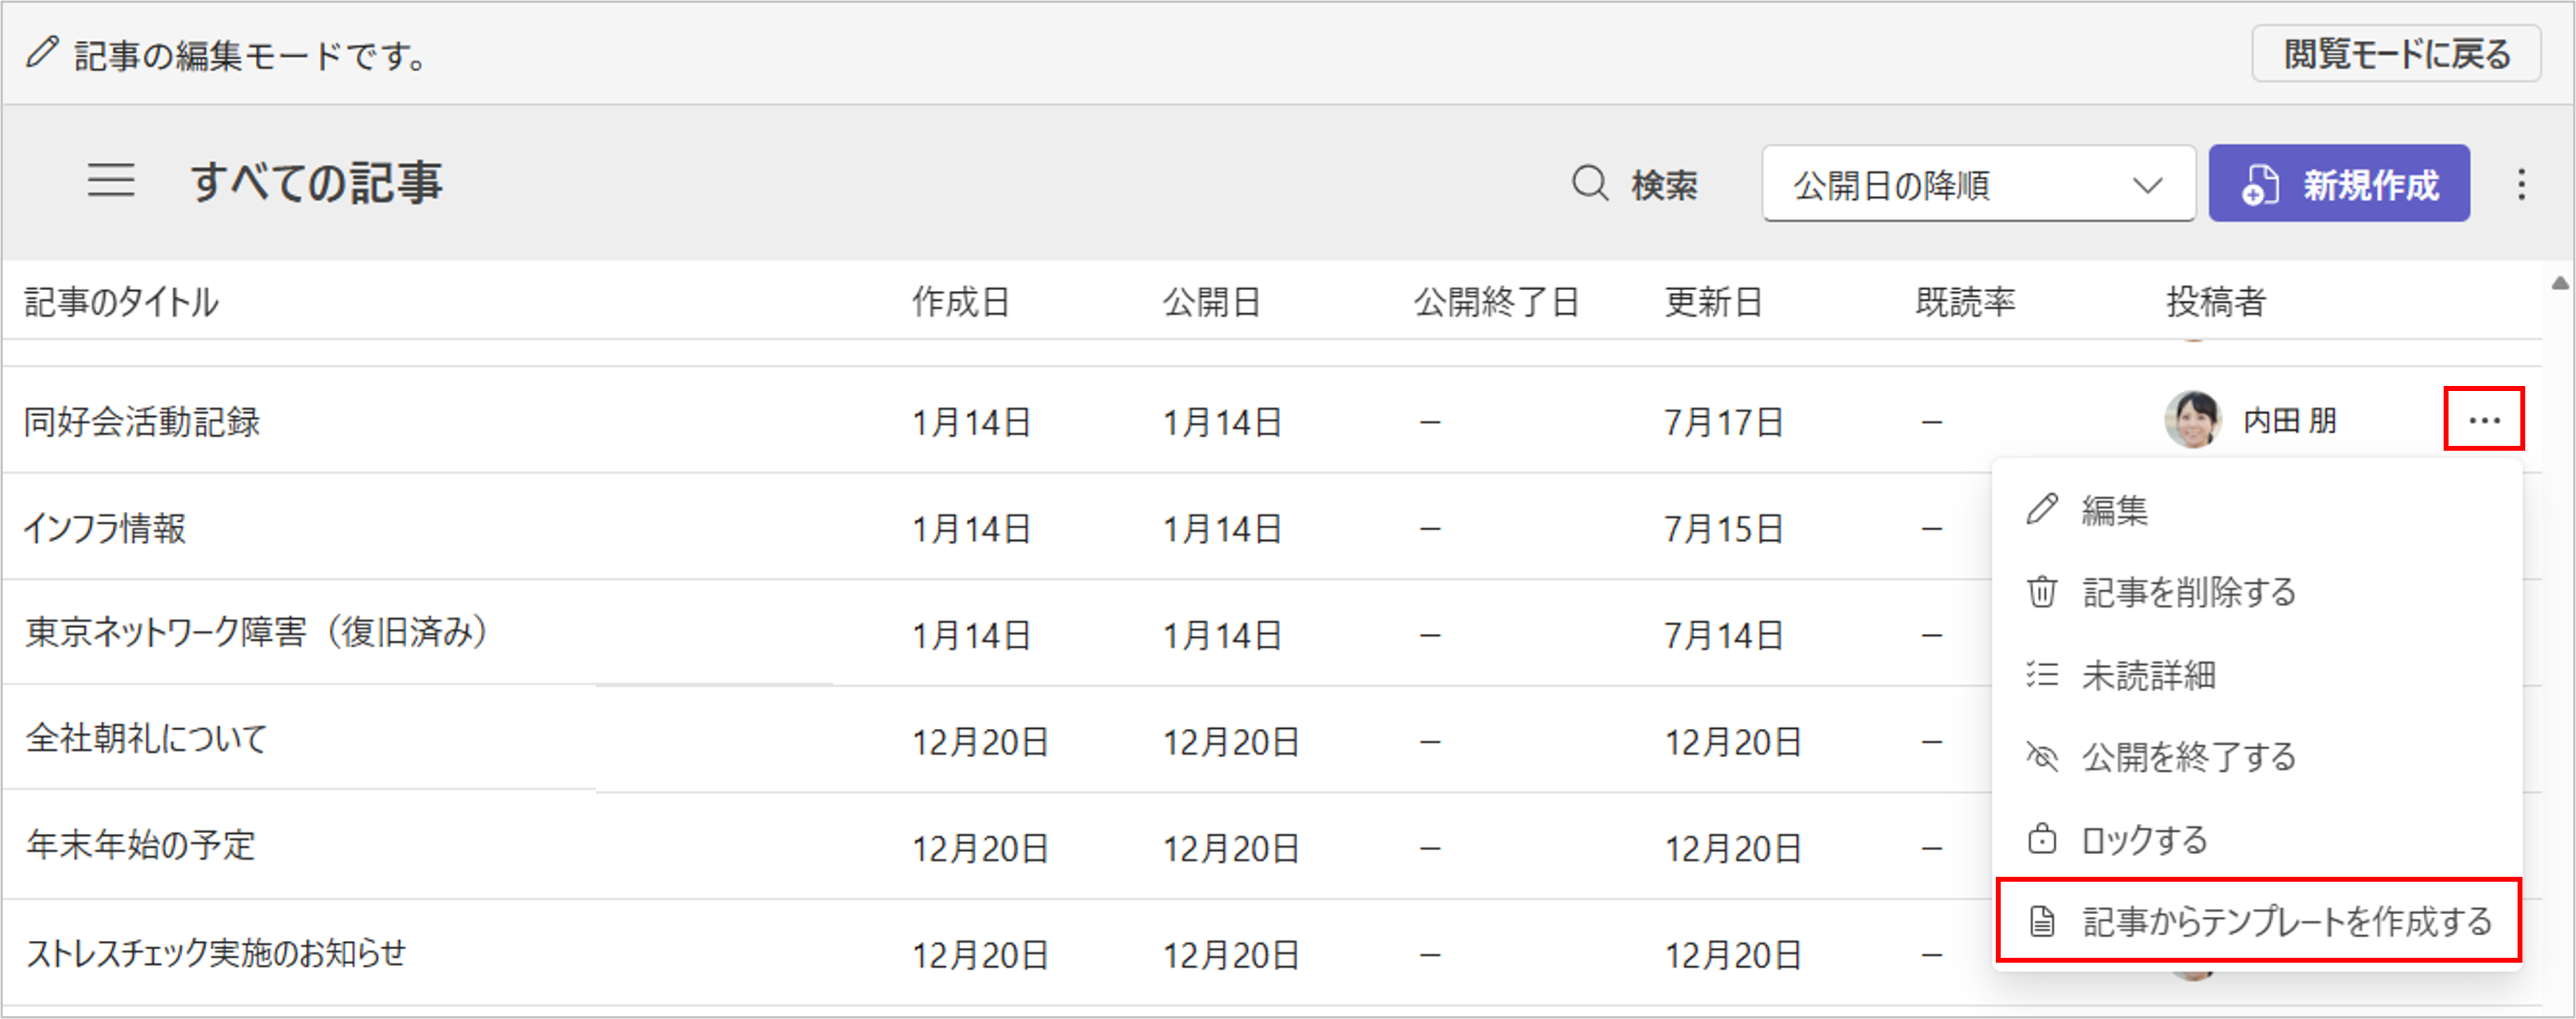Choose 編集 from the context menu
This screenshot has width=2576, height=1019.
(x=2257, y=510)
